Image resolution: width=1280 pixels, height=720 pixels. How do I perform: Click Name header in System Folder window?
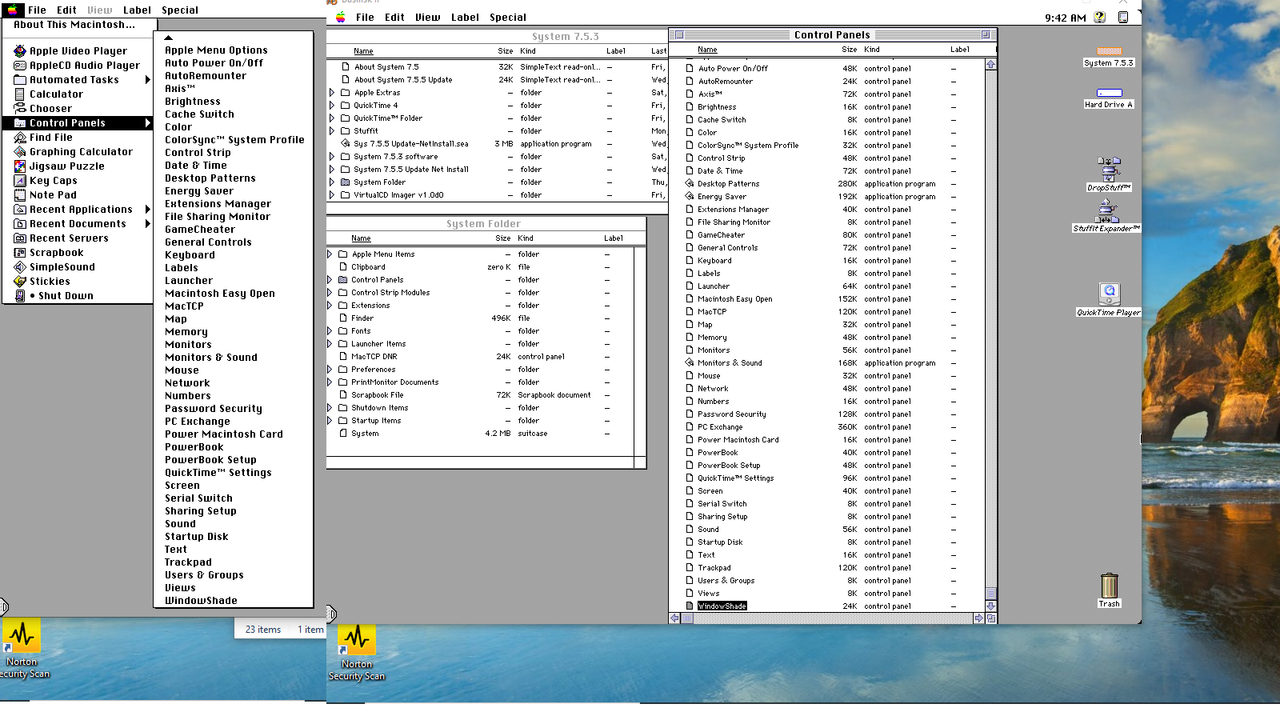tap(361, 238)
